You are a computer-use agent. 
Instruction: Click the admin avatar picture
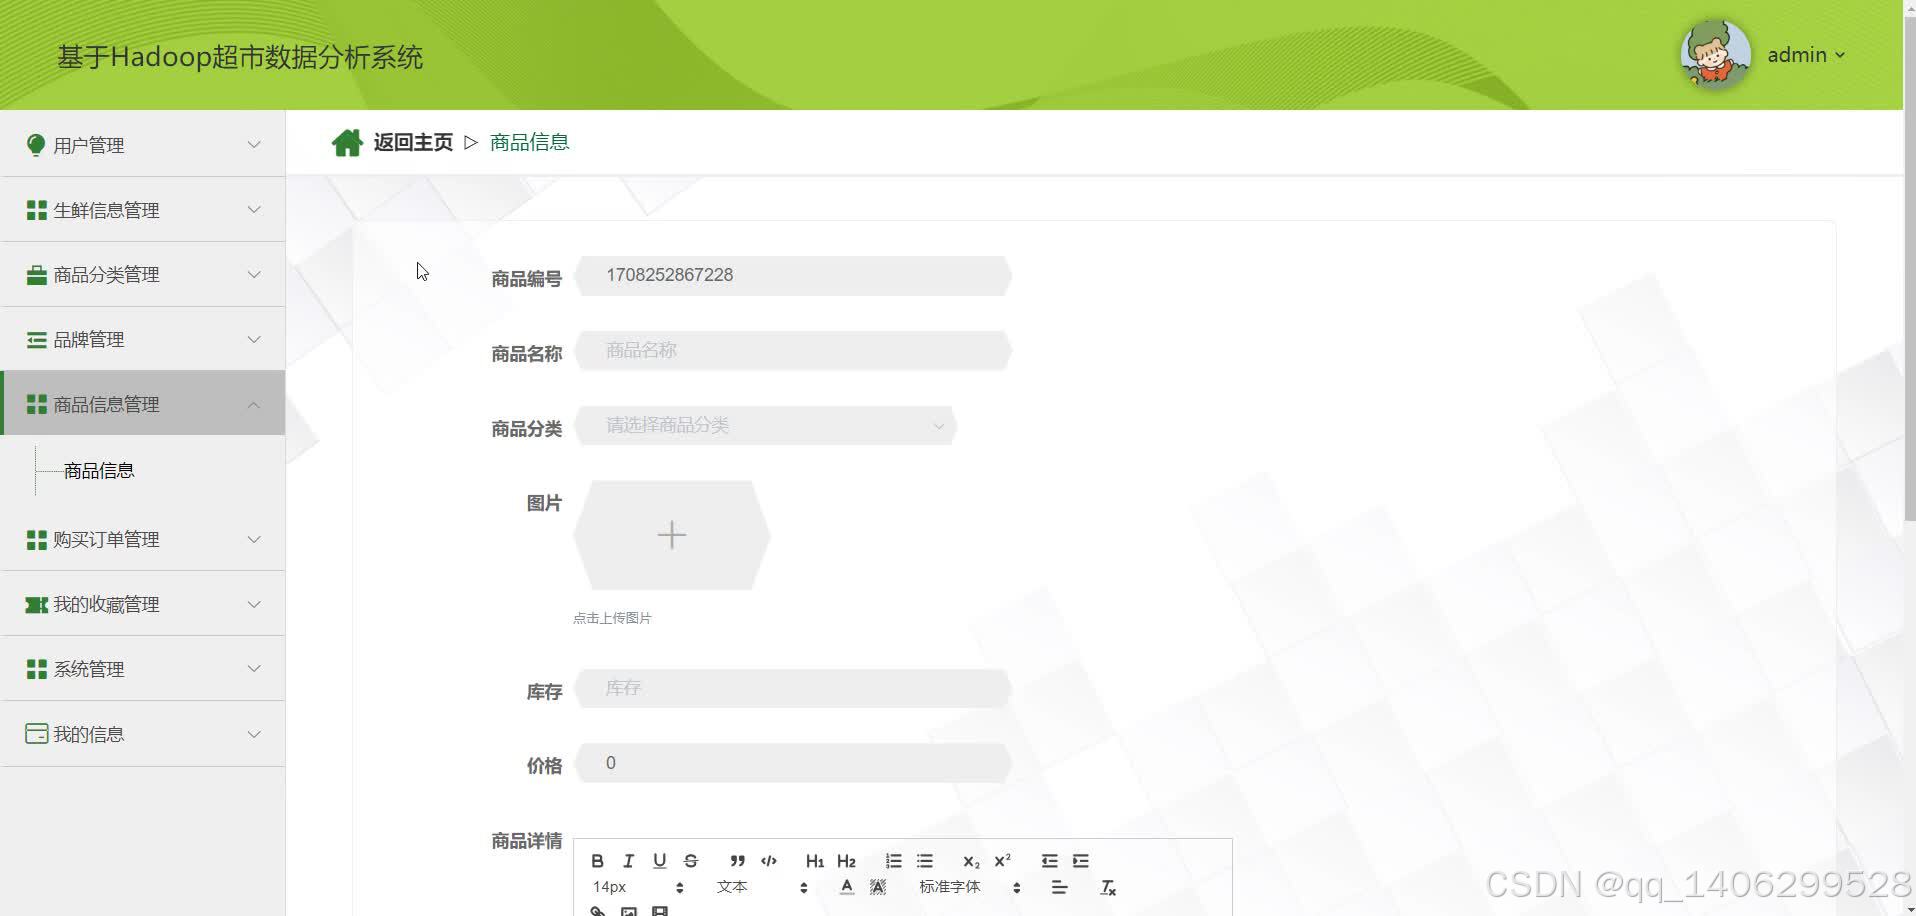click(x=1715, y=55)
